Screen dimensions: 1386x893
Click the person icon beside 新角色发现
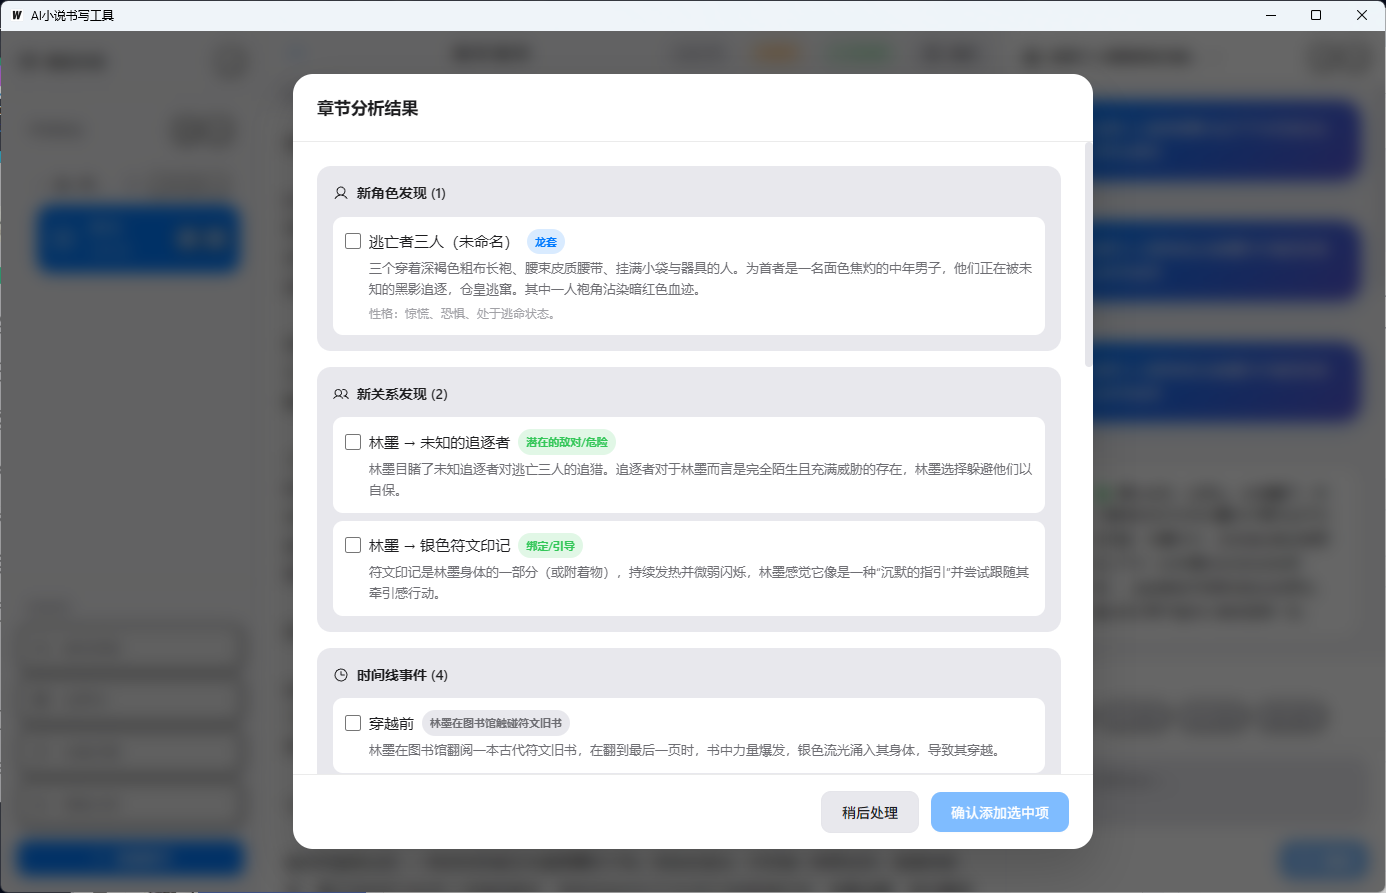point(341,193)
